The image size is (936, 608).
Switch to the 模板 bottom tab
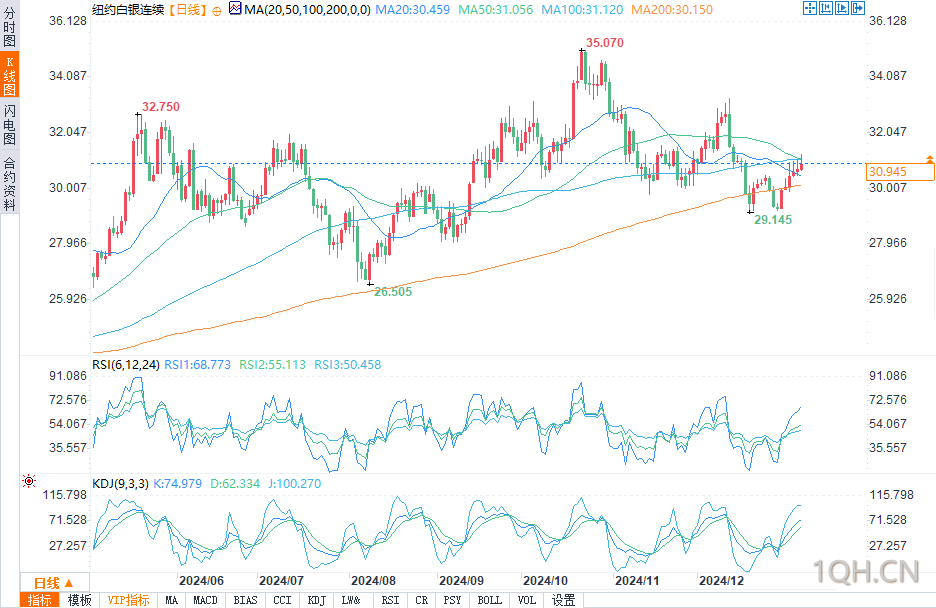[x=79, y=600]
